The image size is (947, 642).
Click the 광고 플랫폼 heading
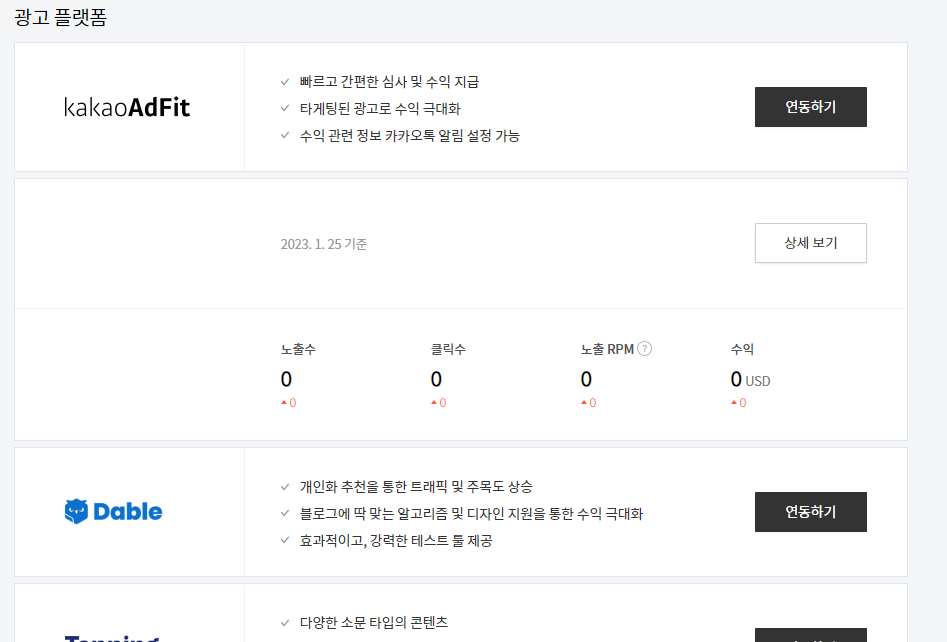click(60, 17)
